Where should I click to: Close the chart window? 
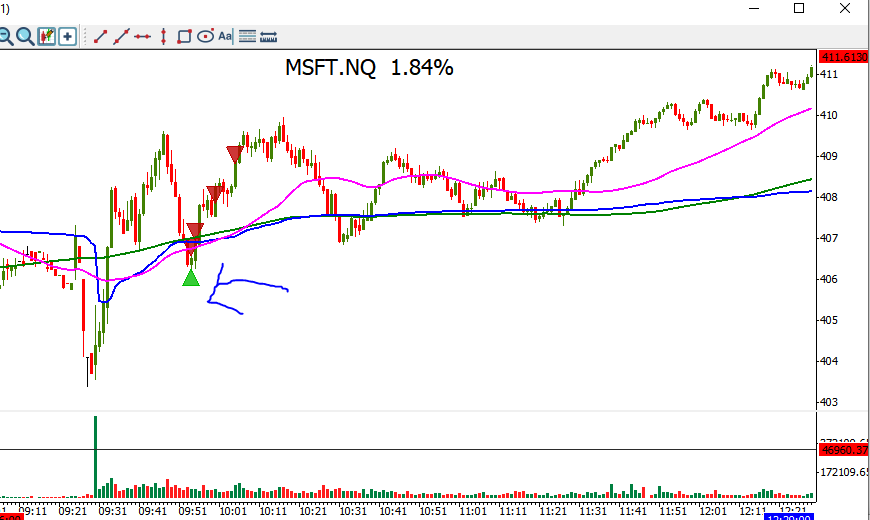(x=844, y=8)
